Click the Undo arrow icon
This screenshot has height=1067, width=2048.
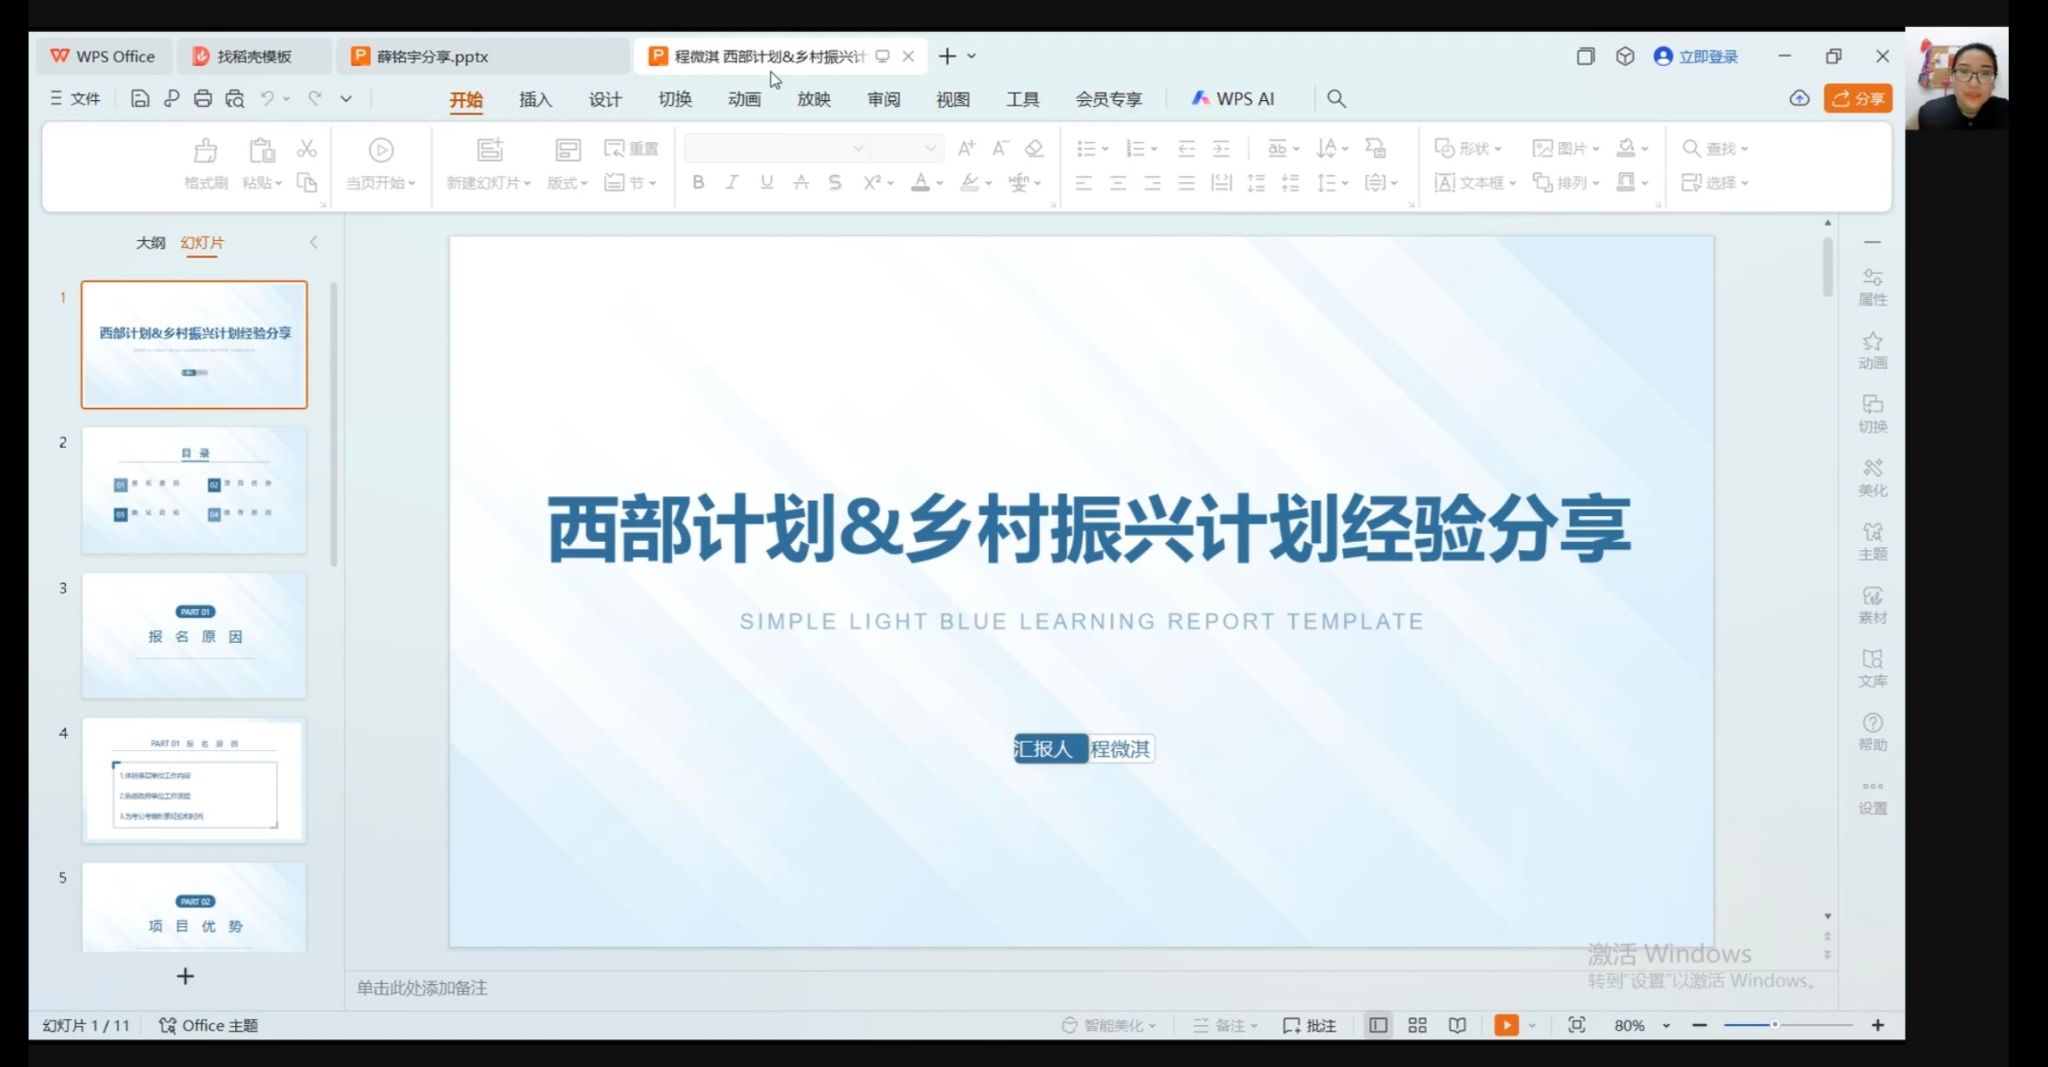tap(267, 98)
